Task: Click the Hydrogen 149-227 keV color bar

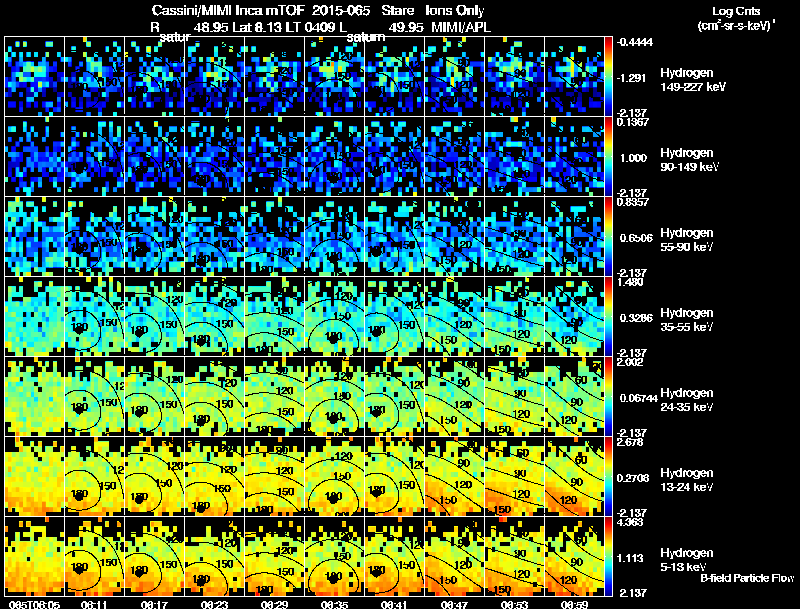Action: 609,76
